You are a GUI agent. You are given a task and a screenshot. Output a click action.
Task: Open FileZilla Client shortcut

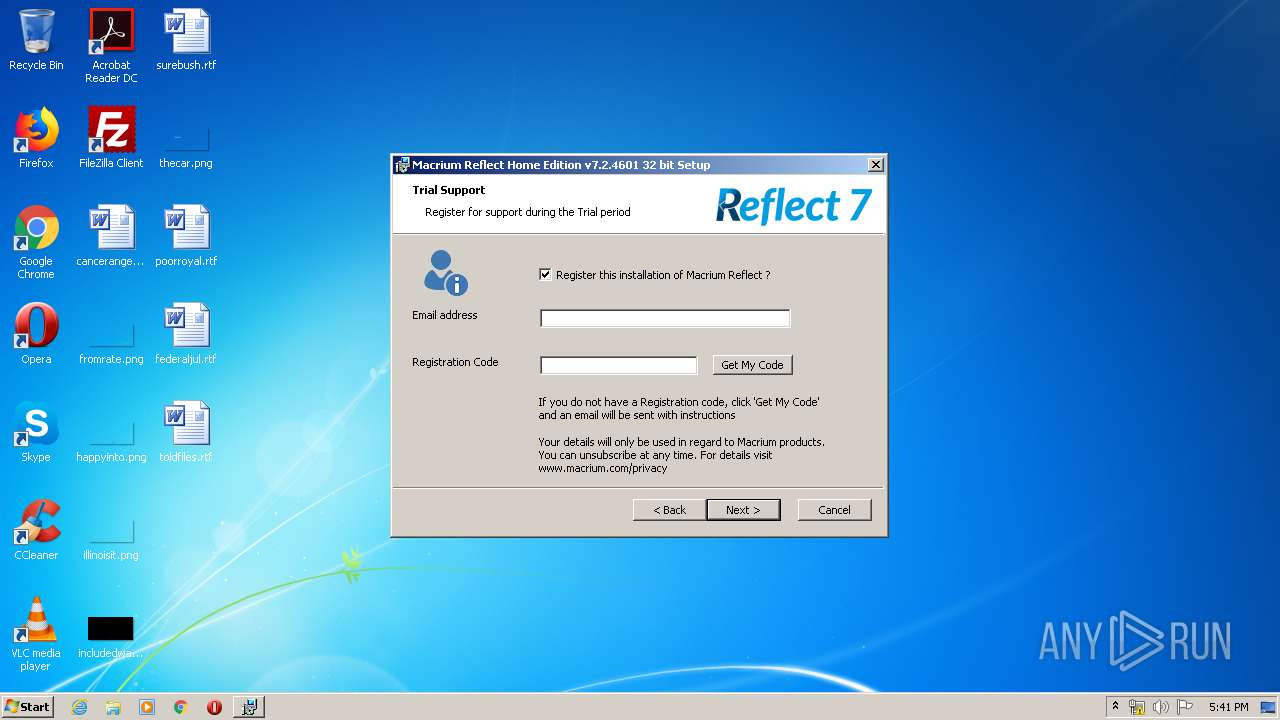(111, 138)
